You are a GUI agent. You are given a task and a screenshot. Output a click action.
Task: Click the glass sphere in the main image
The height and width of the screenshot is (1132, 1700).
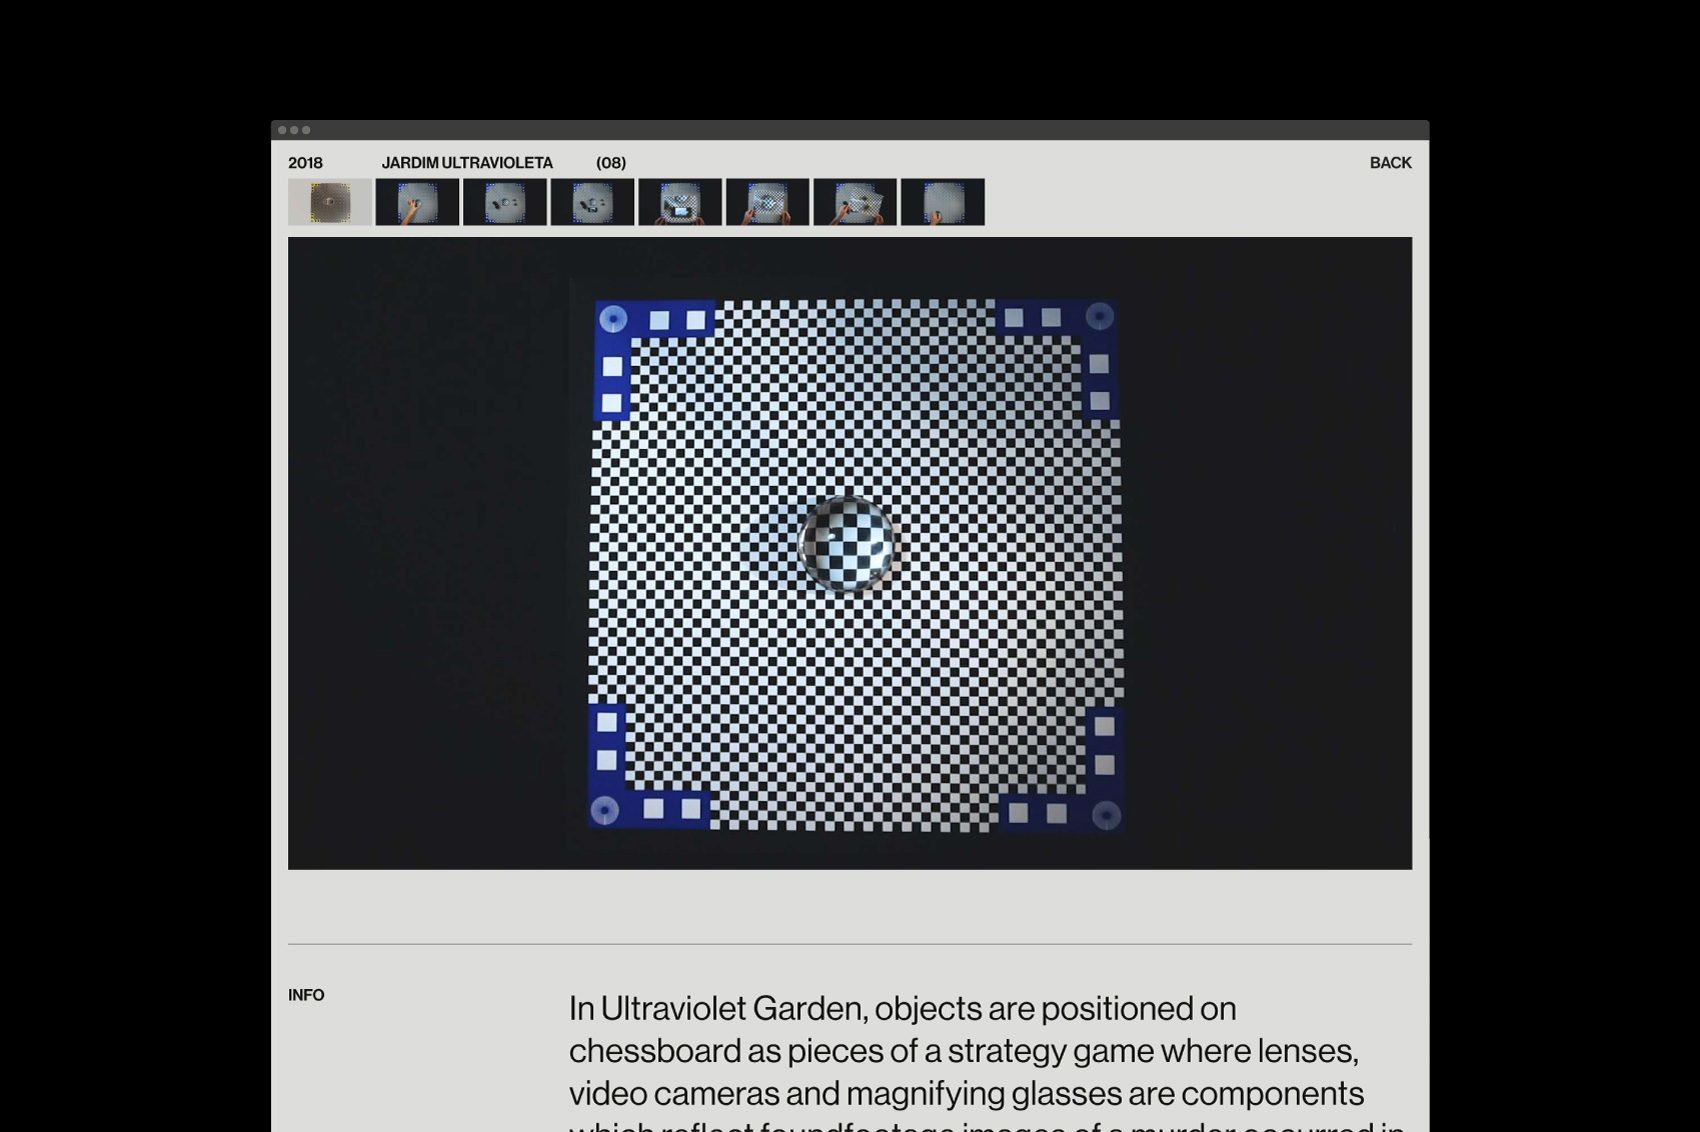tap(847, 545)
